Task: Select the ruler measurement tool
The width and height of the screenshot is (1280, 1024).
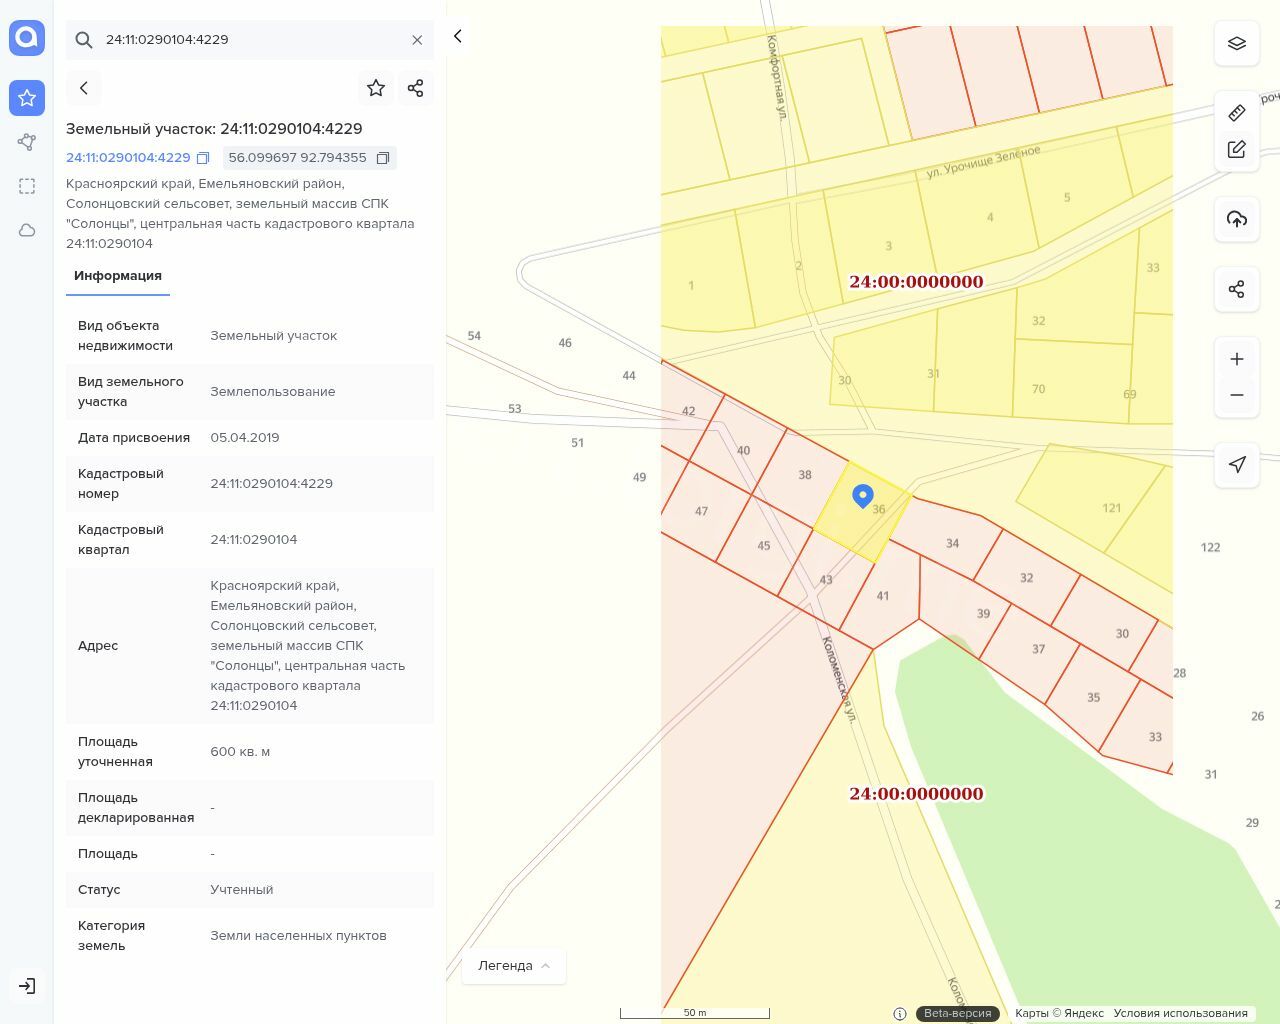Action: [x=1236, y=113]
